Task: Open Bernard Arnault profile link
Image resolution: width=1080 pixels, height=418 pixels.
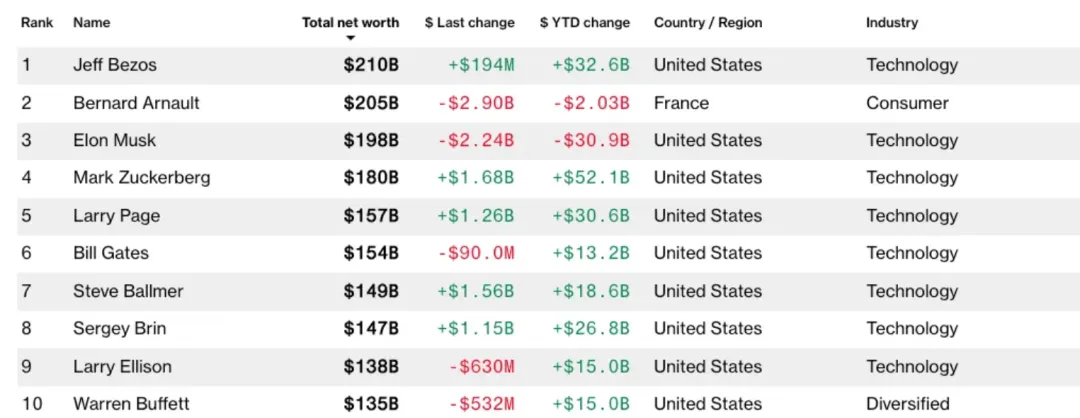Action: click(x=136, y=103)
